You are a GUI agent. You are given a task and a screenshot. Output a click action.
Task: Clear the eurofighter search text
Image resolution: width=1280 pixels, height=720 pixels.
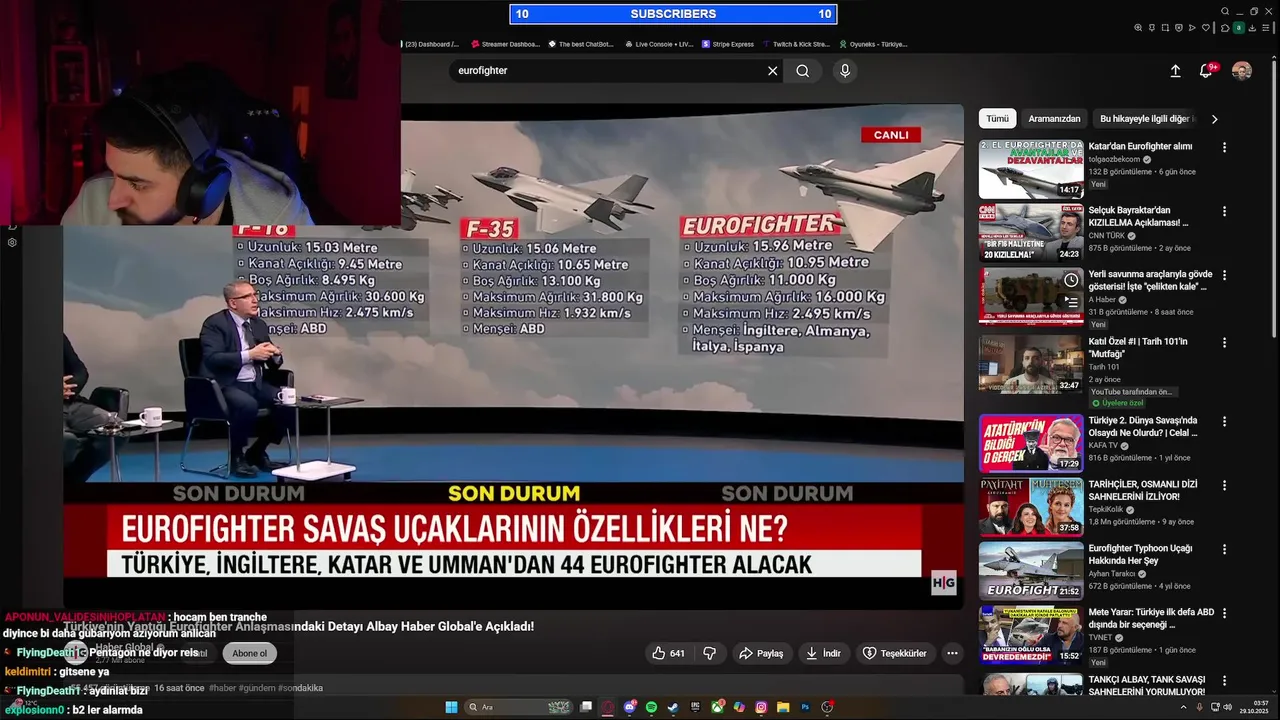(772, 71)
